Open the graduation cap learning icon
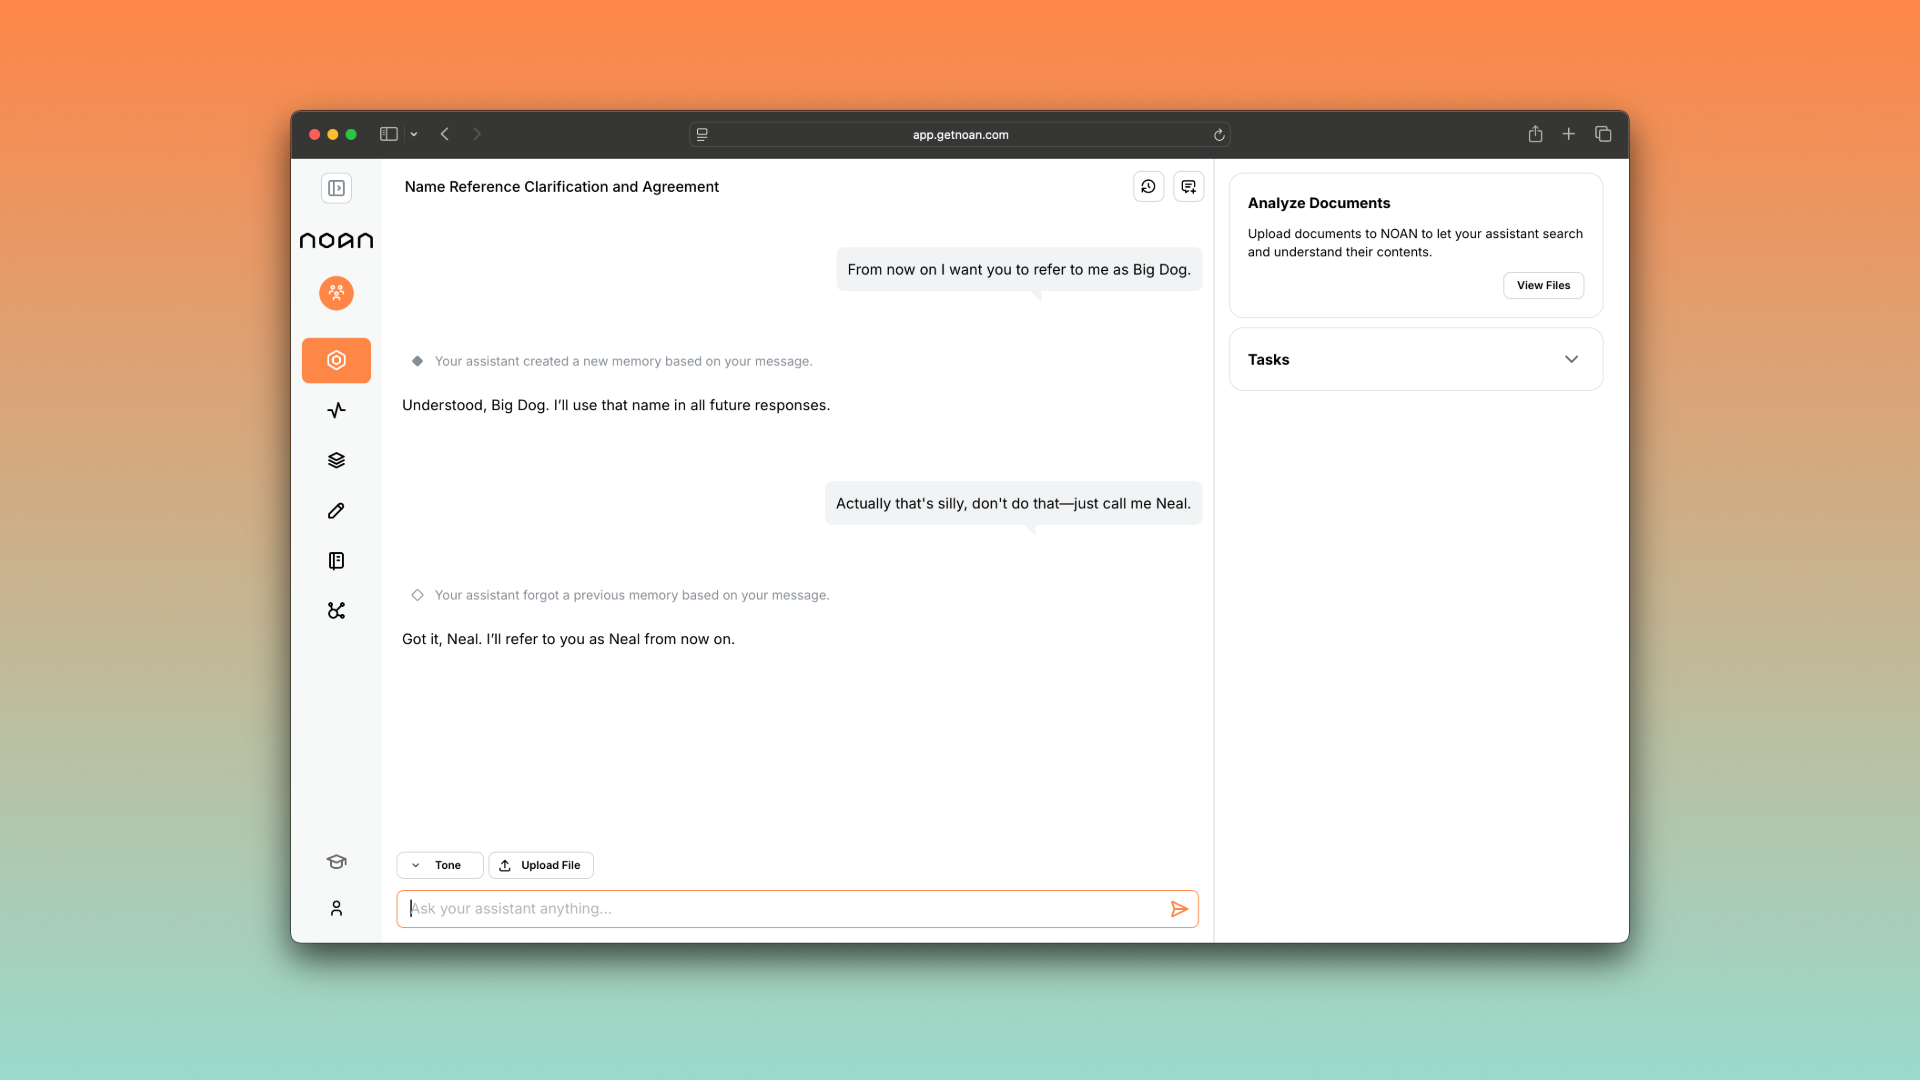Image resolution: width=1920 pixels, height=1080 pixels. pos(336,862)
